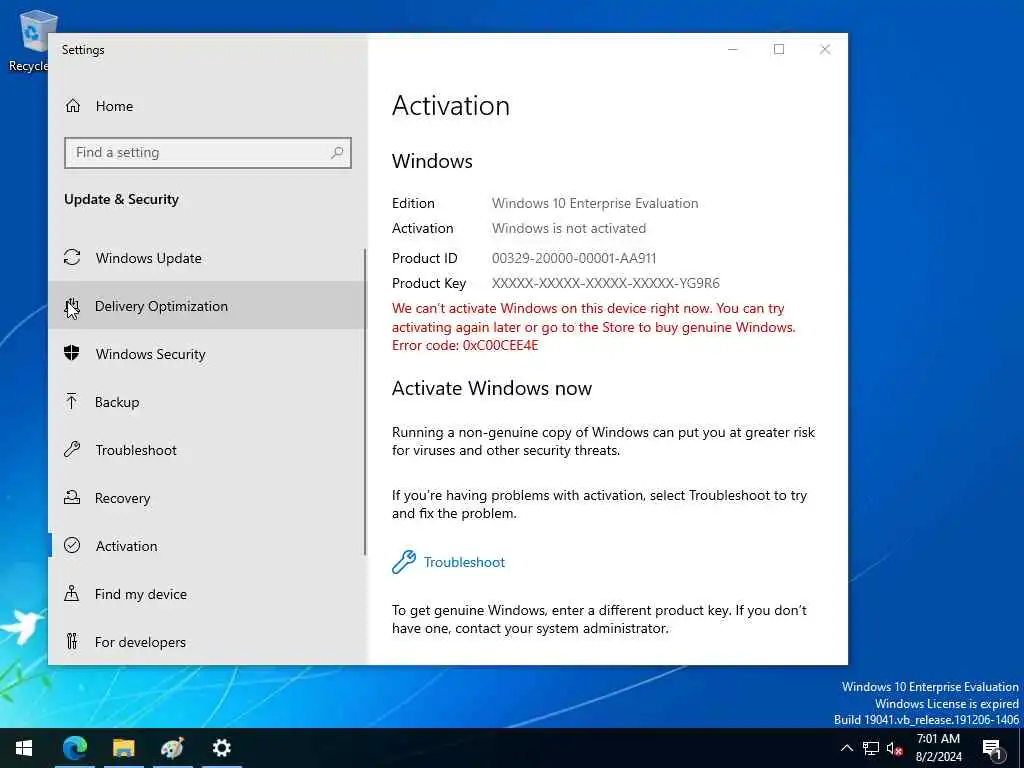Open Troubleshoot page from sidebar
The image size is (1024, 768).
(206, 450)
